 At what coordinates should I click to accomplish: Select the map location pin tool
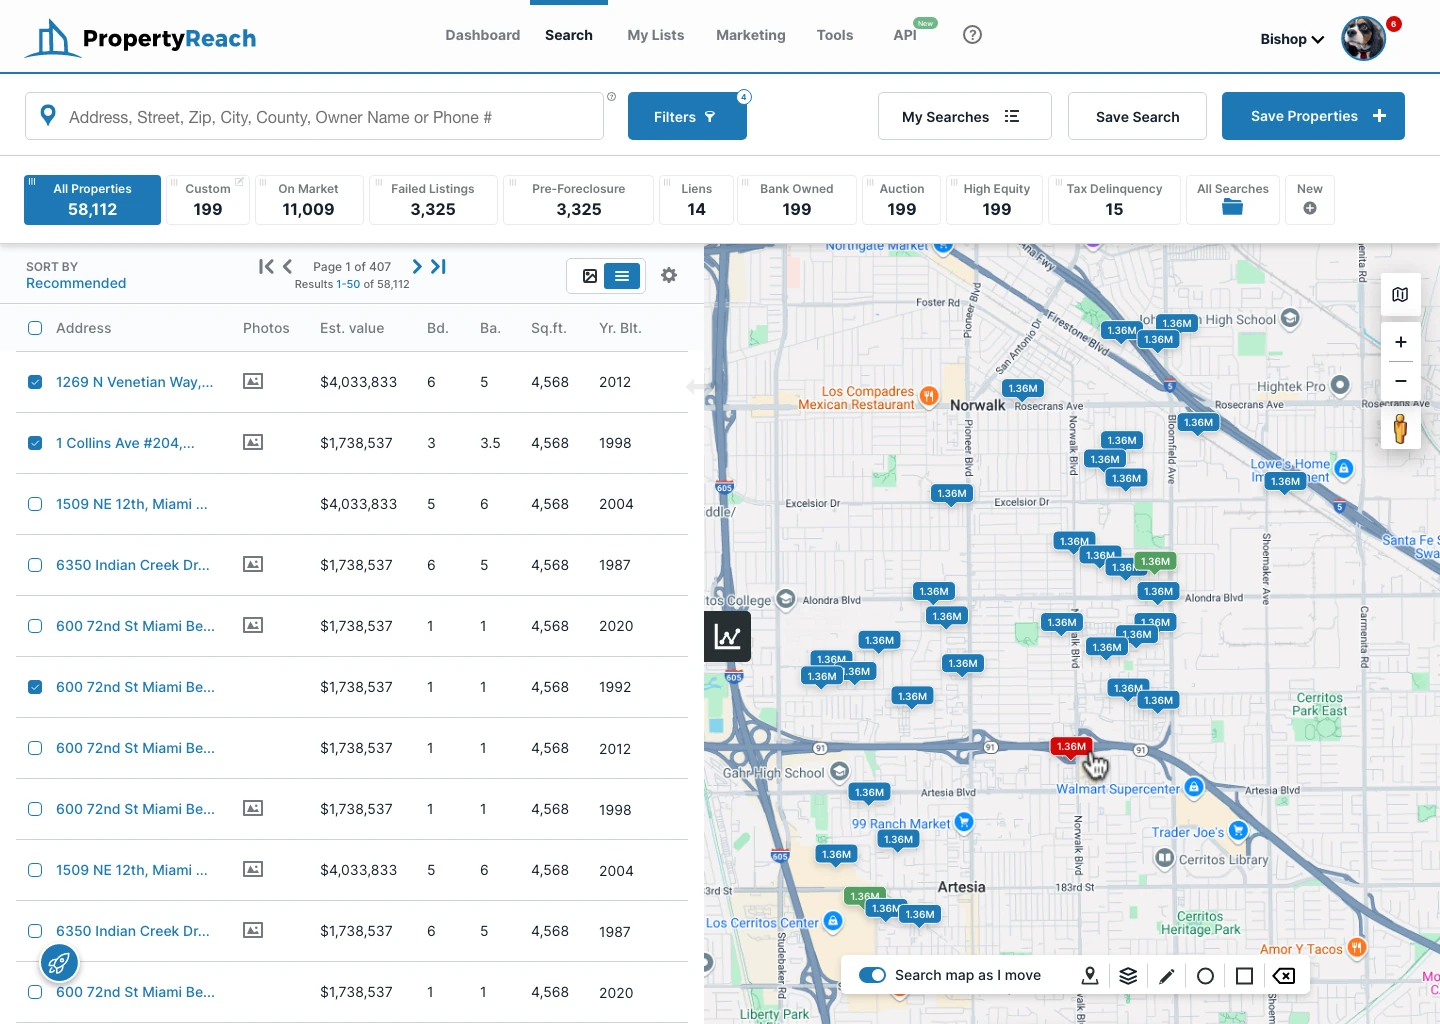(1090, 976)
